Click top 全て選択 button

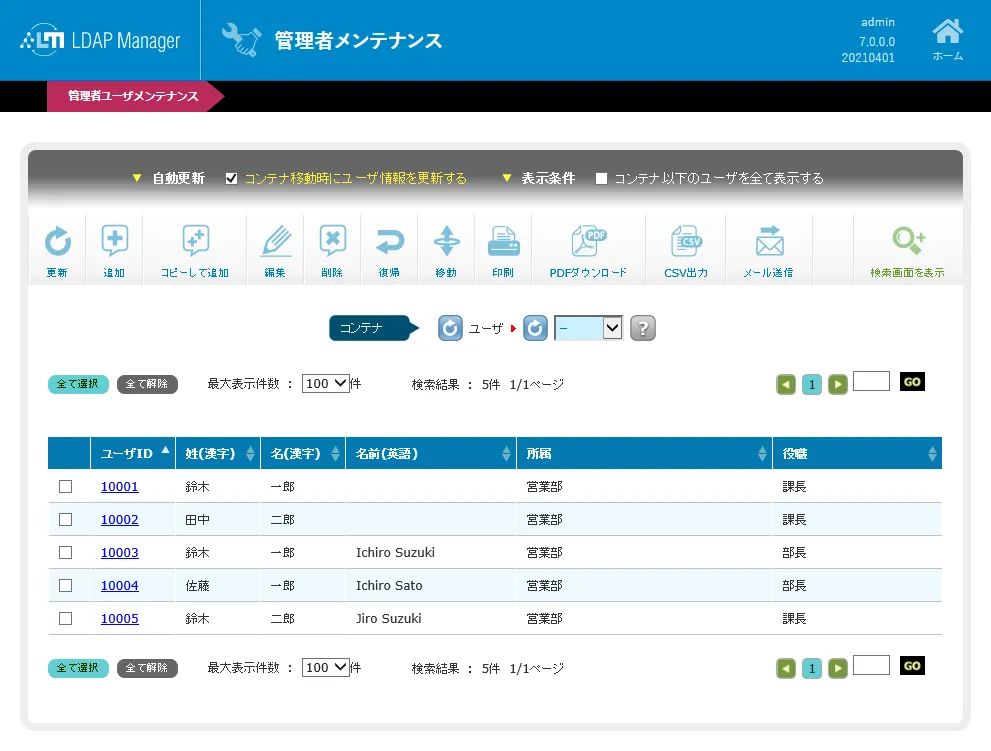click(78, 384)
